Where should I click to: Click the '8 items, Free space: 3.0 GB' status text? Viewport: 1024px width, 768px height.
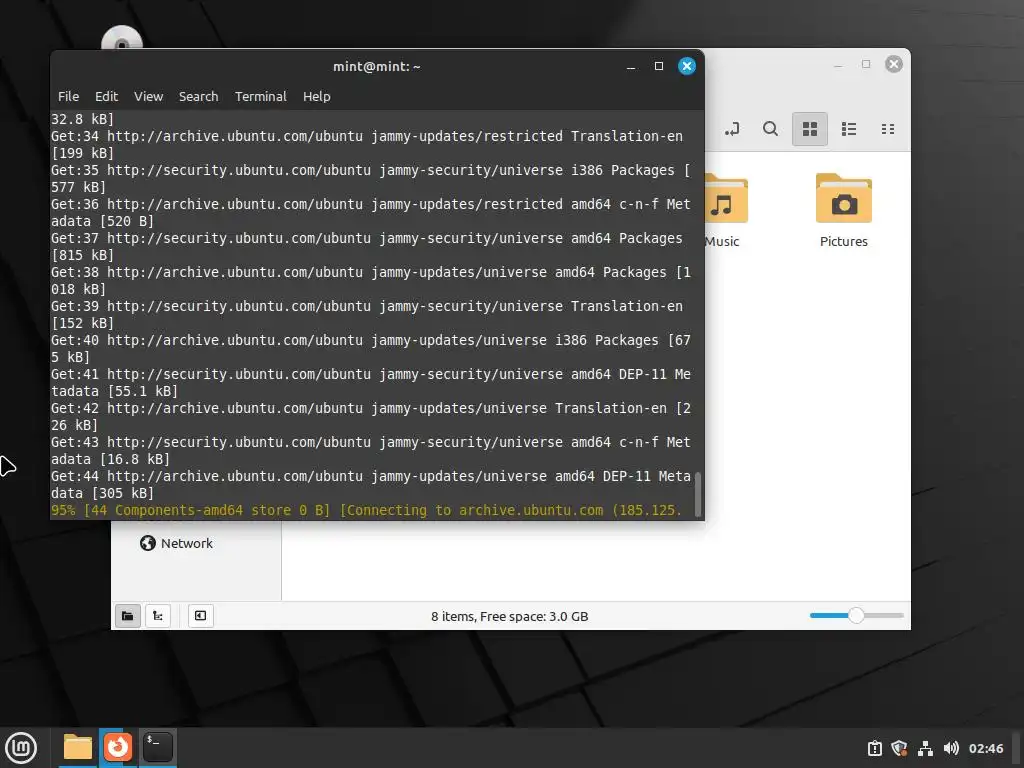click(x=509, y=616)
